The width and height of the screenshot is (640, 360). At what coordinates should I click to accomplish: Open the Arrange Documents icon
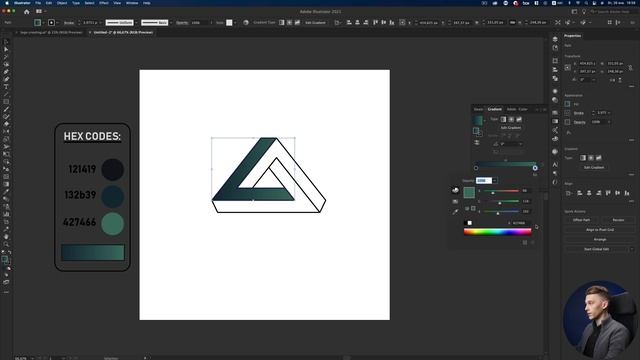pyautogui.click(x=39, y=12)
